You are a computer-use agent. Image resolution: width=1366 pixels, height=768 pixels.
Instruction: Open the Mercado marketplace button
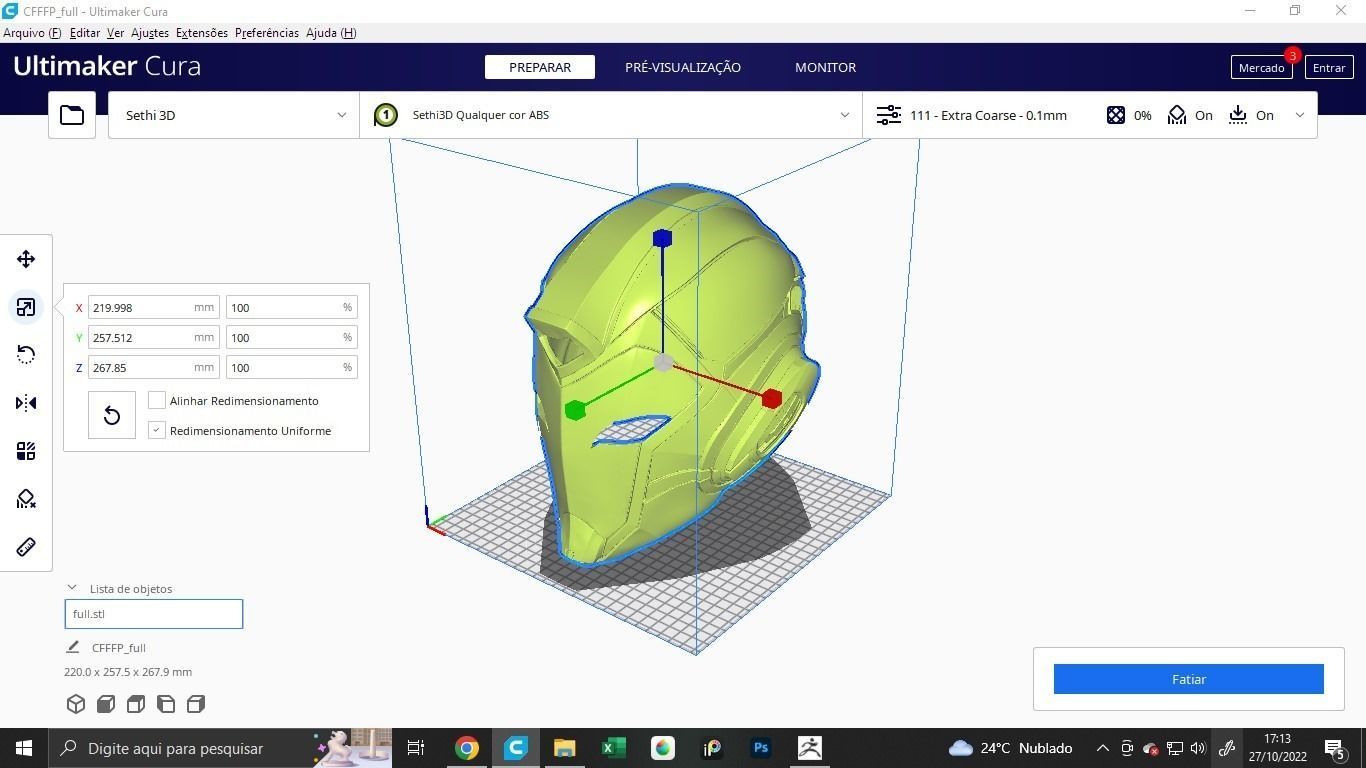pos(1261,68)
